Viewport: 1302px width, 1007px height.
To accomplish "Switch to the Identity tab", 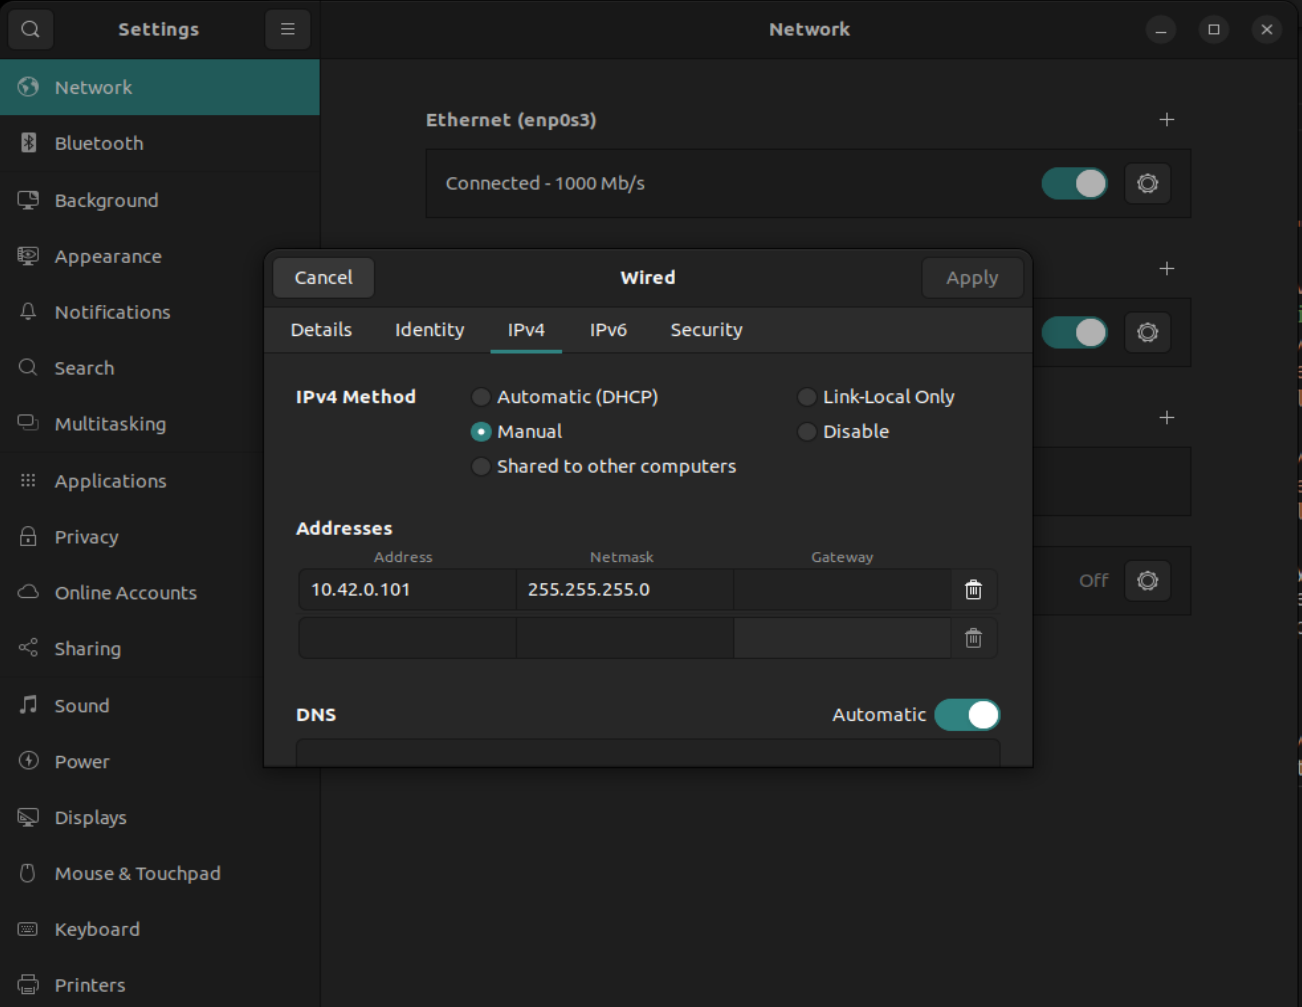I will pyautogui.click(x=429, y=330).
